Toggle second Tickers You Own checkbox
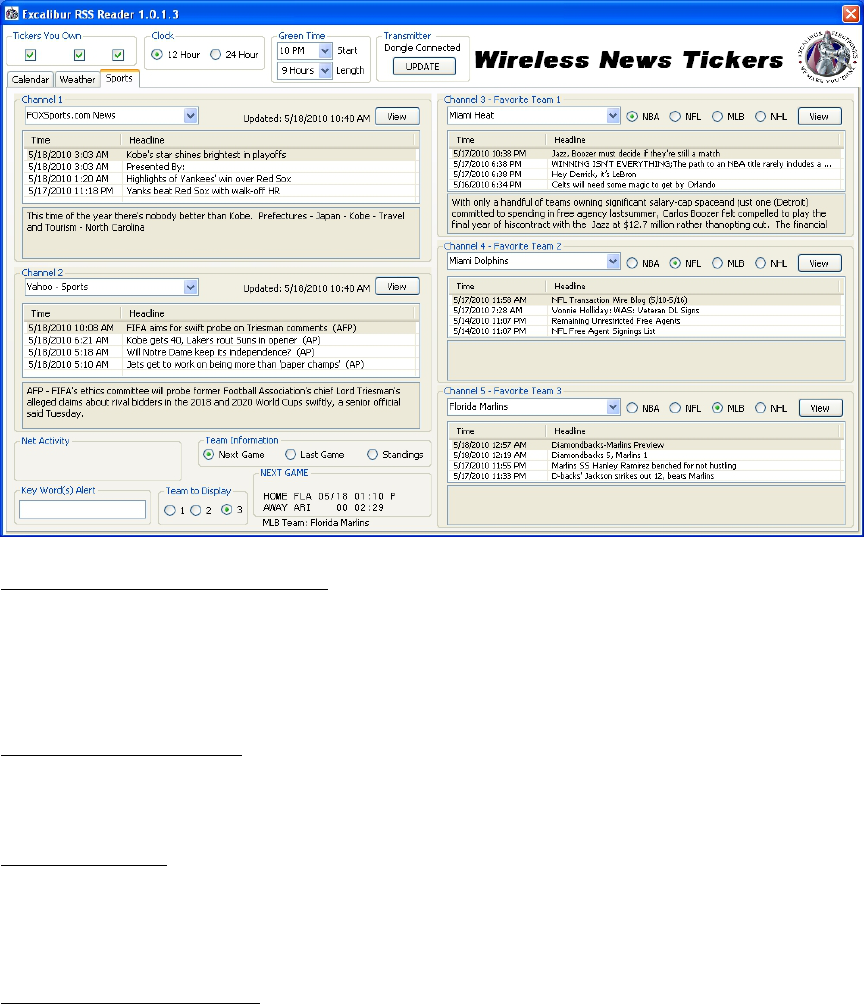 tap(79, 55)
